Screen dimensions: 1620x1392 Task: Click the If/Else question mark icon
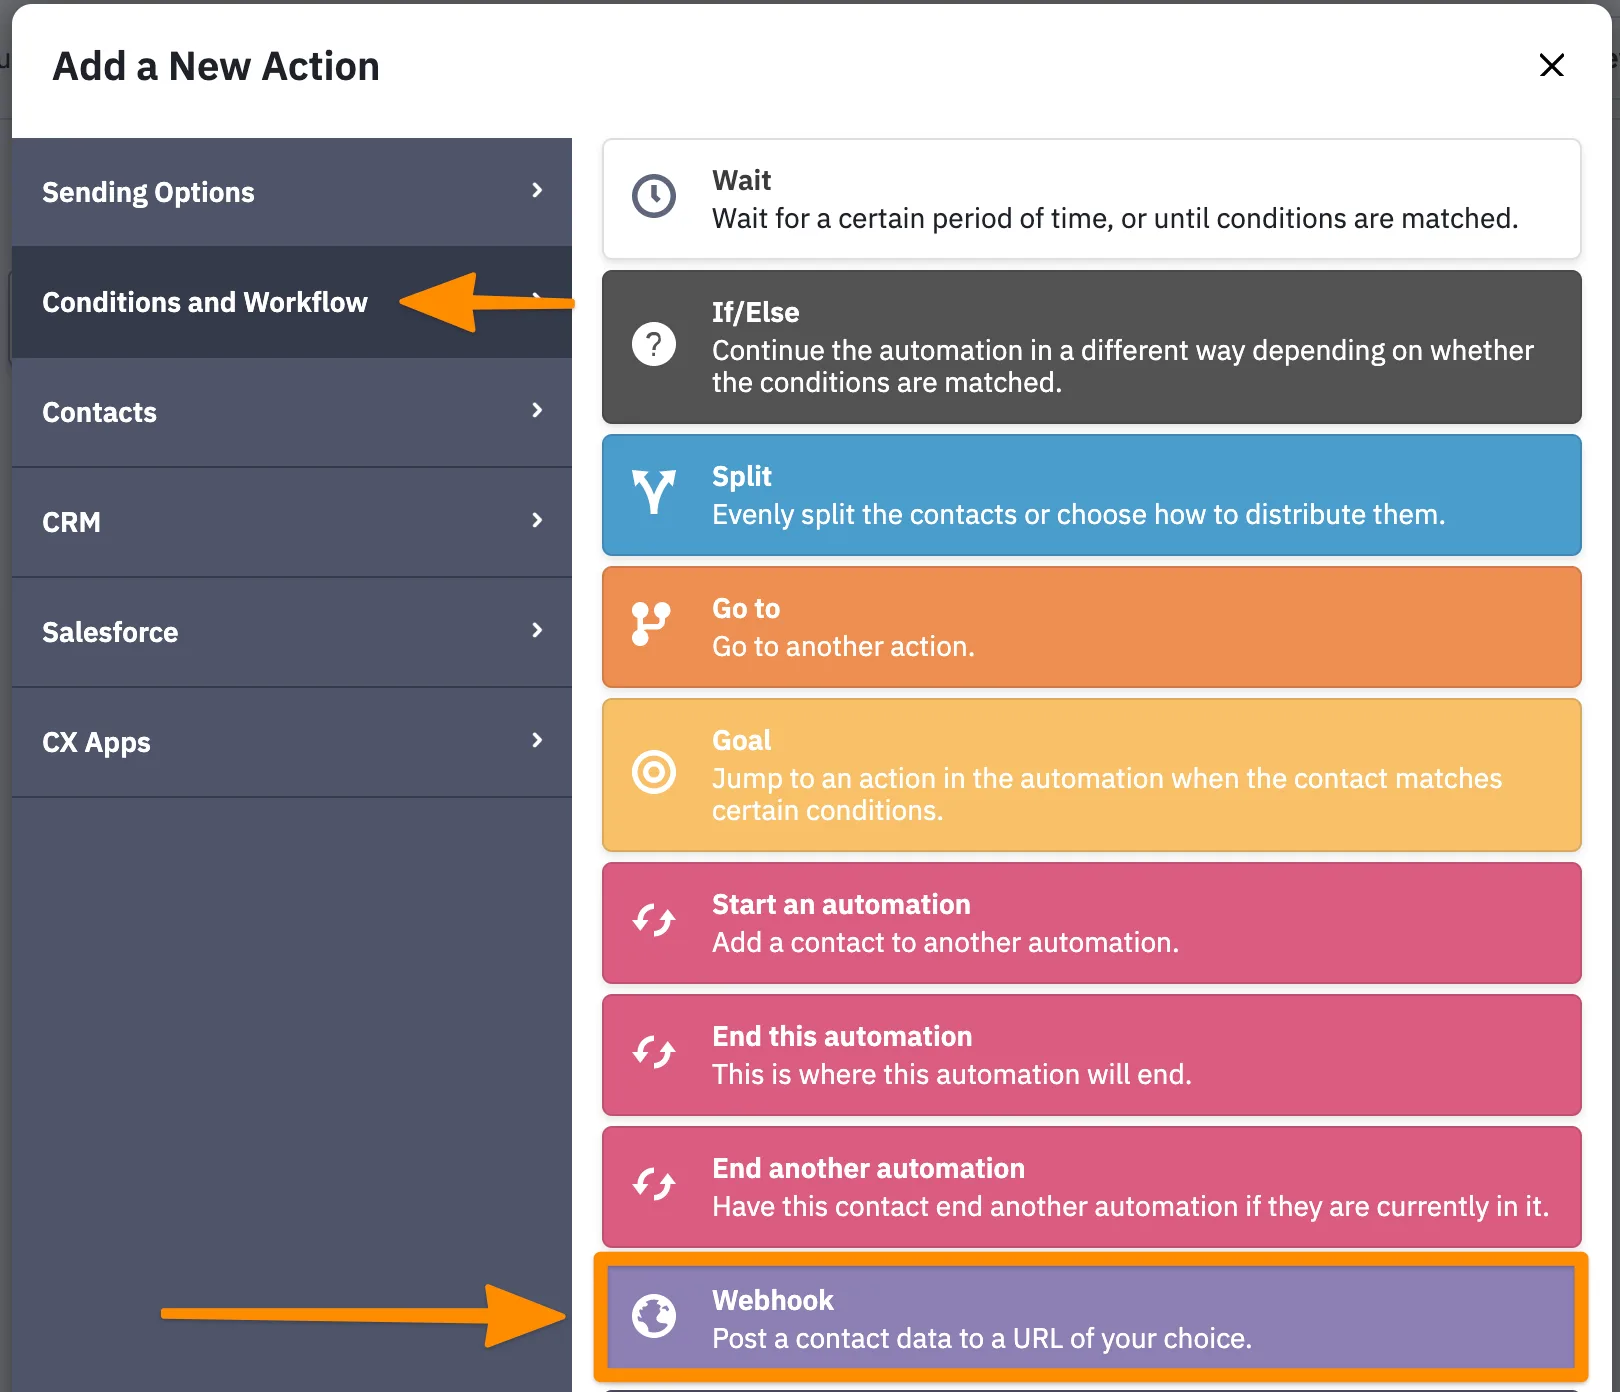(654, 345)
